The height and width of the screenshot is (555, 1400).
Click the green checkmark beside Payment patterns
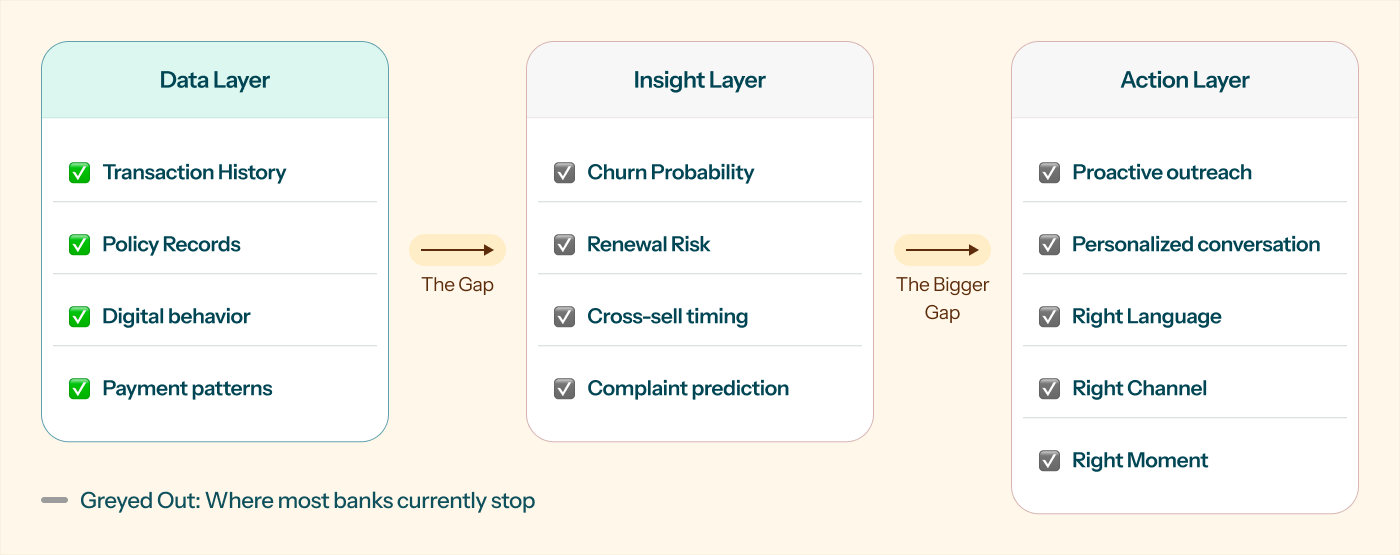click(79, 389)
